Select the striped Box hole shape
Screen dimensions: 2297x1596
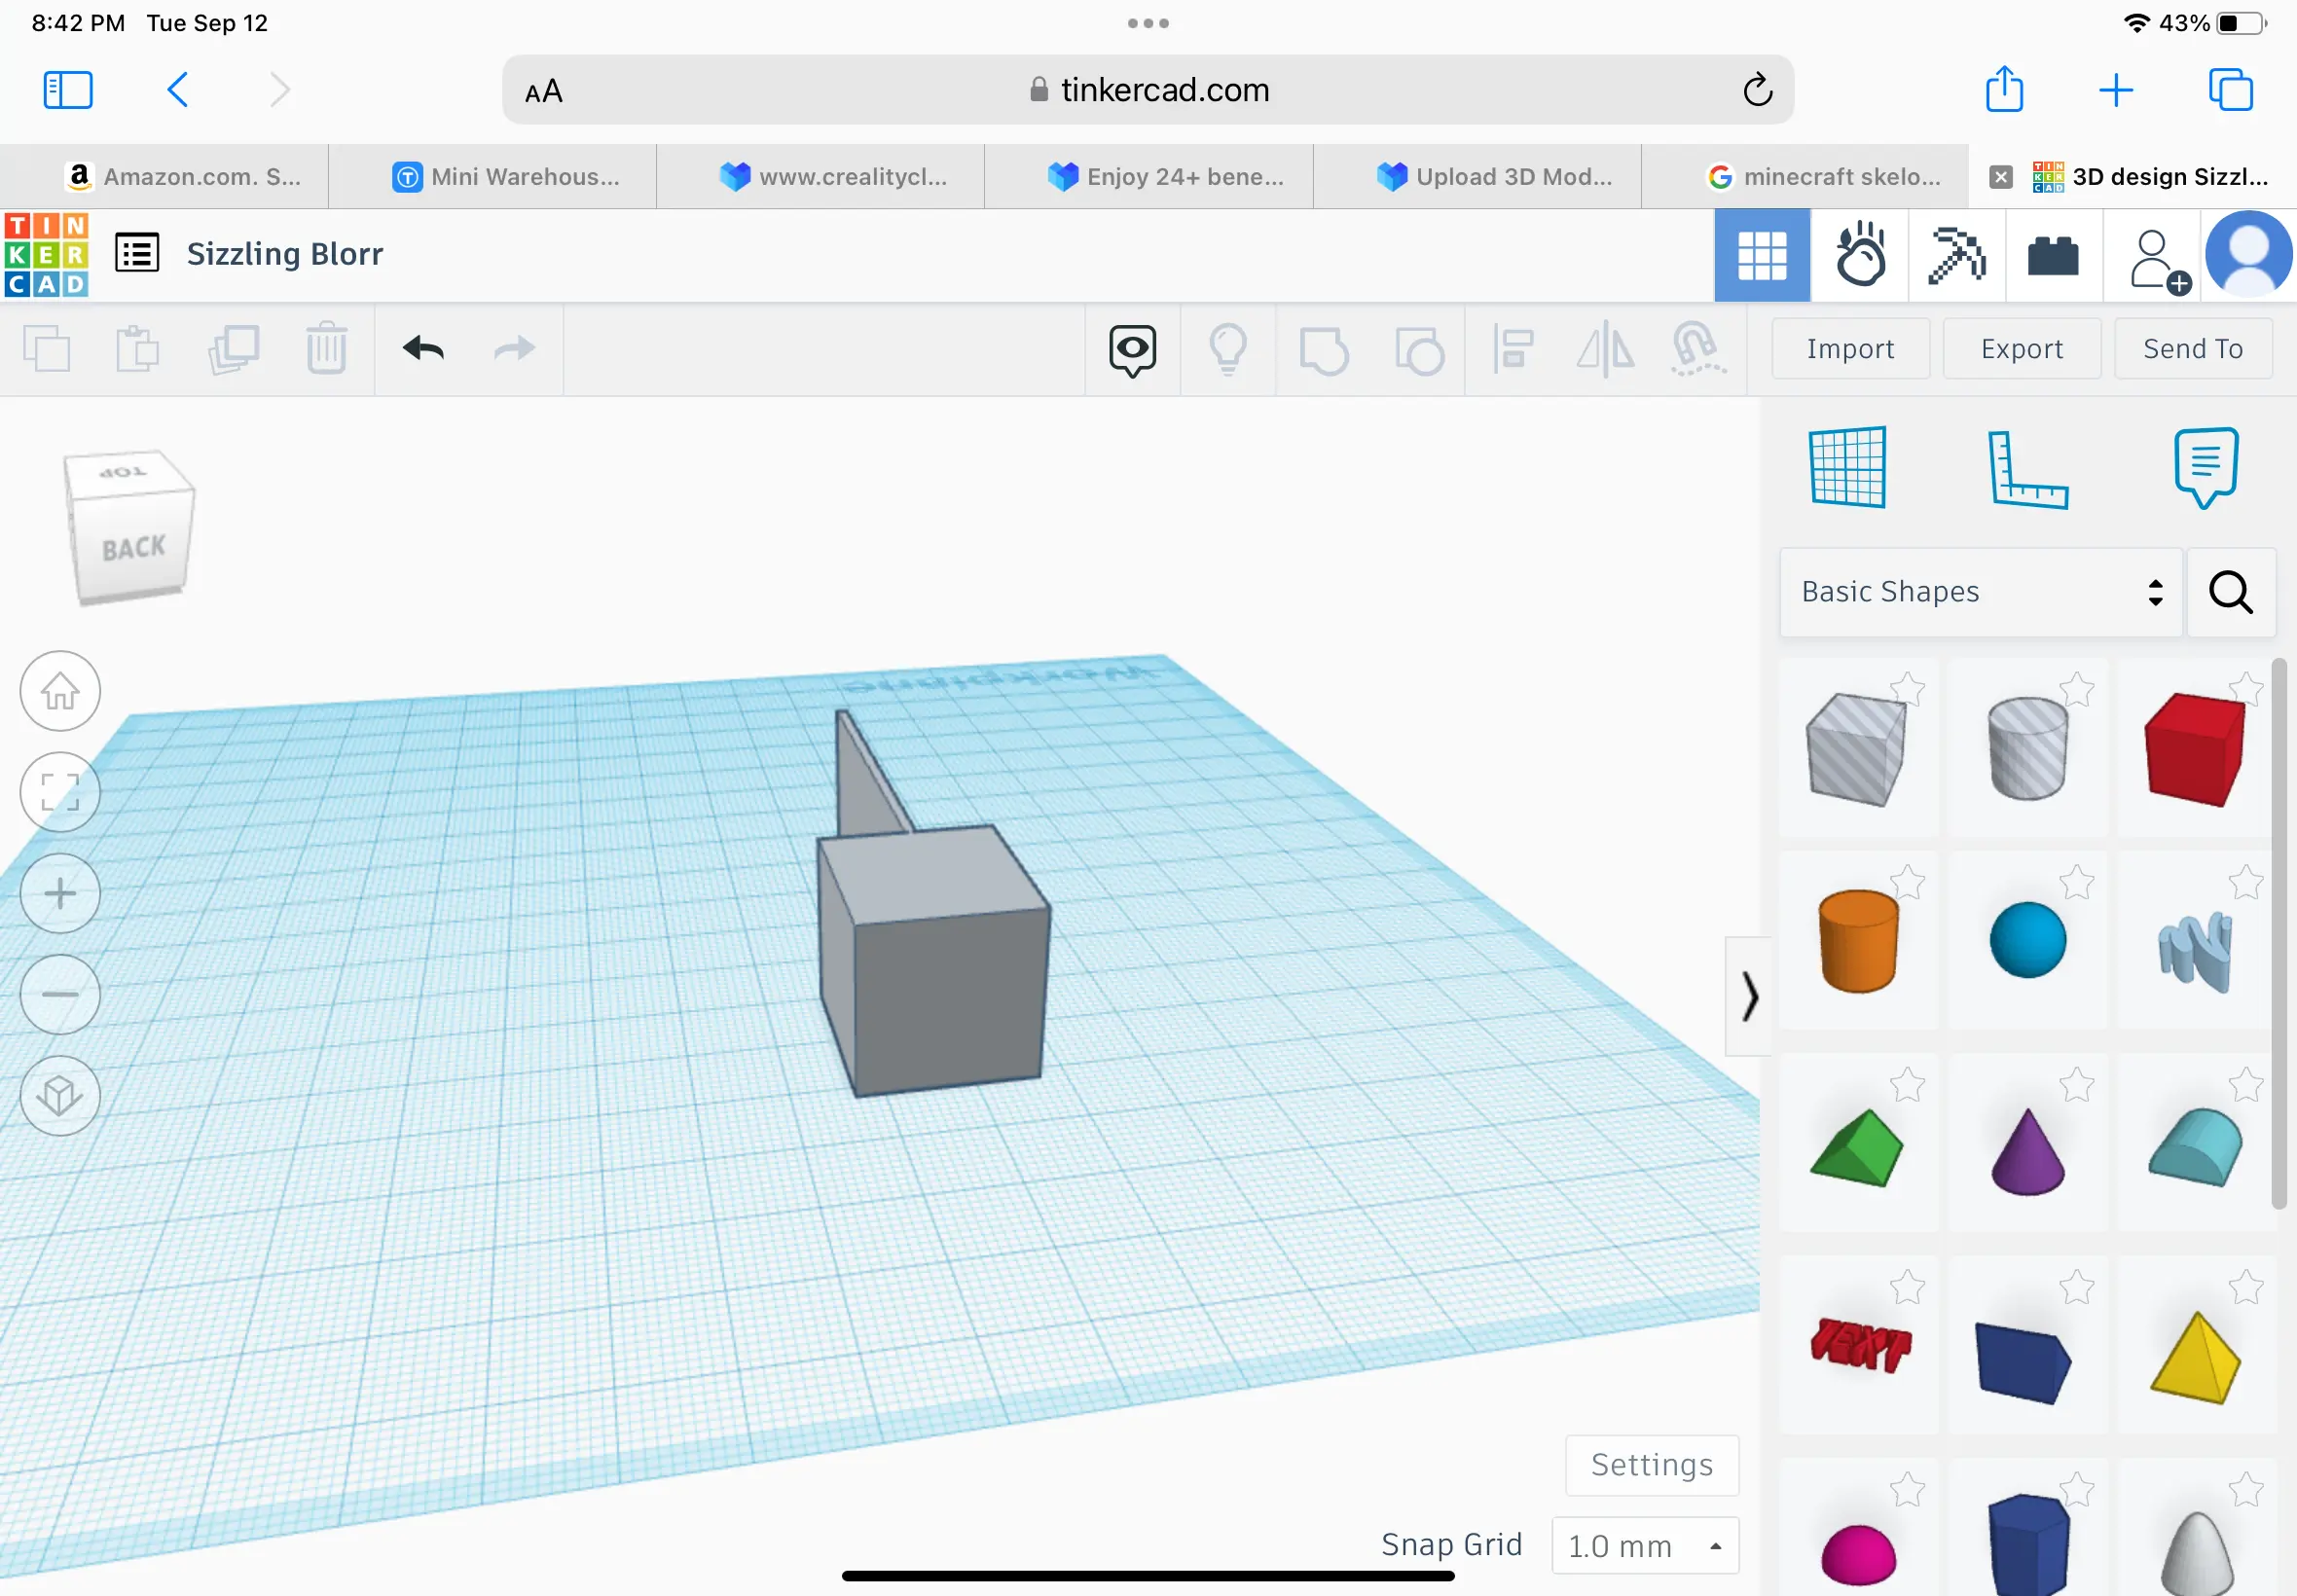(x=1856, y=750)
